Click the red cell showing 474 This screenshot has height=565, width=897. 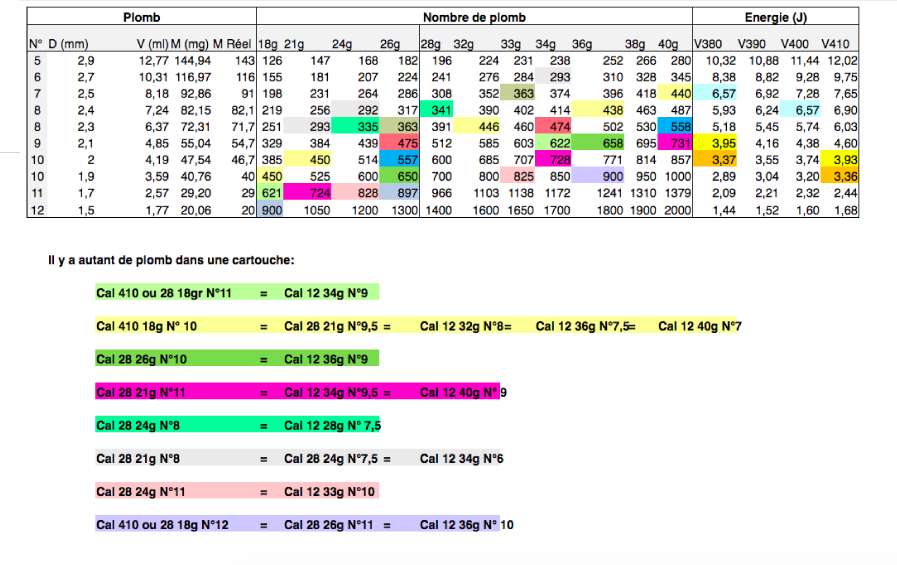coord(557,126)
